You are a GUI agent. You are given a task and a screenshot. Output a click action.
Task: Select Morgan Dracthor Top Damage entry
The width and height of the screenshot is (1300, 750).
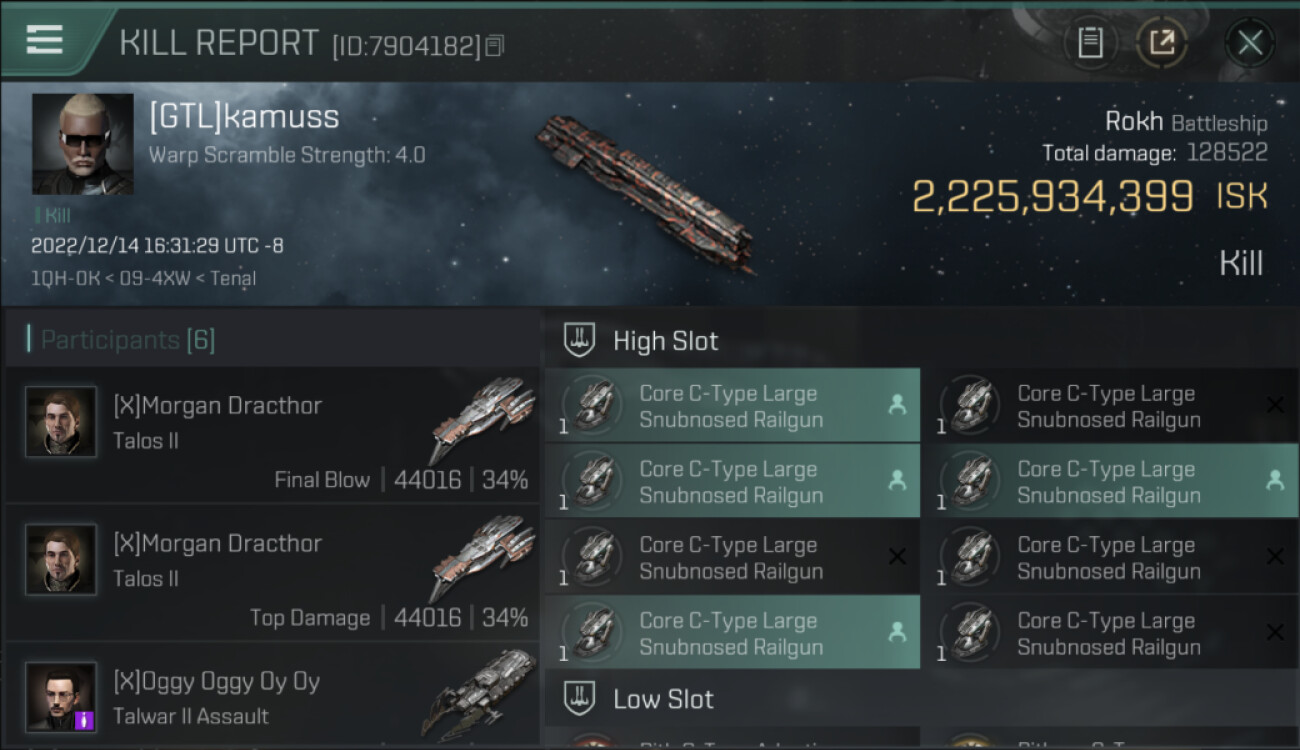[272, 574]
